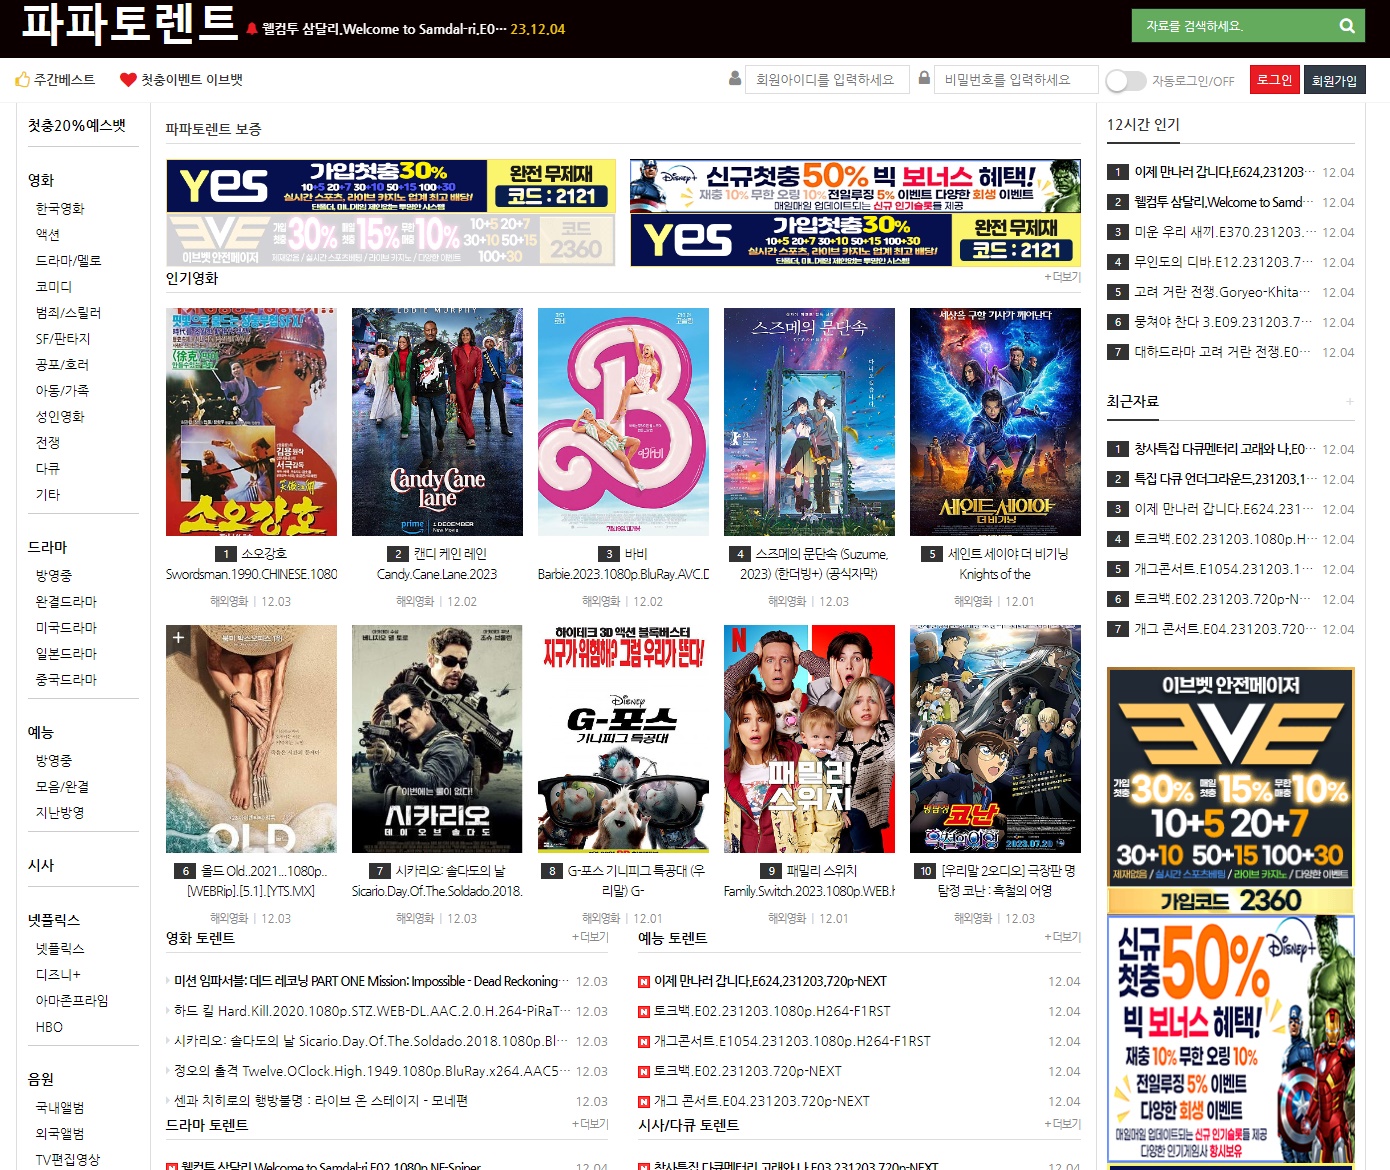The image size is (1390, 1170).
Task: Click the 회원가입 sign-up button
Action: tap(1334, 80)
